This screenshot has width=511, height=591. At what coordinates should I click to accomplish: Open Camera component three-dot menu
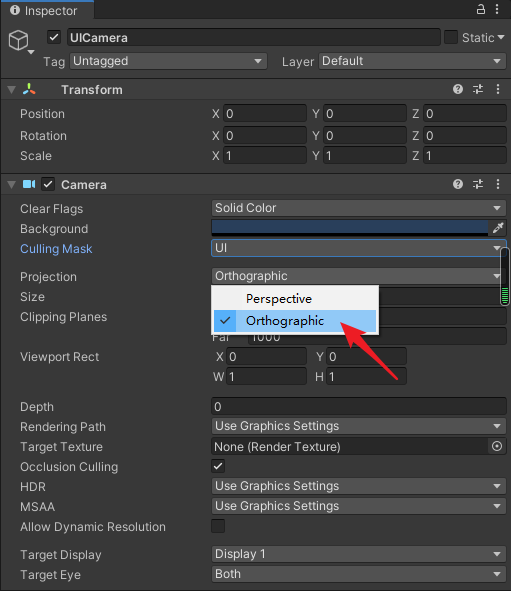coord(498,184)
